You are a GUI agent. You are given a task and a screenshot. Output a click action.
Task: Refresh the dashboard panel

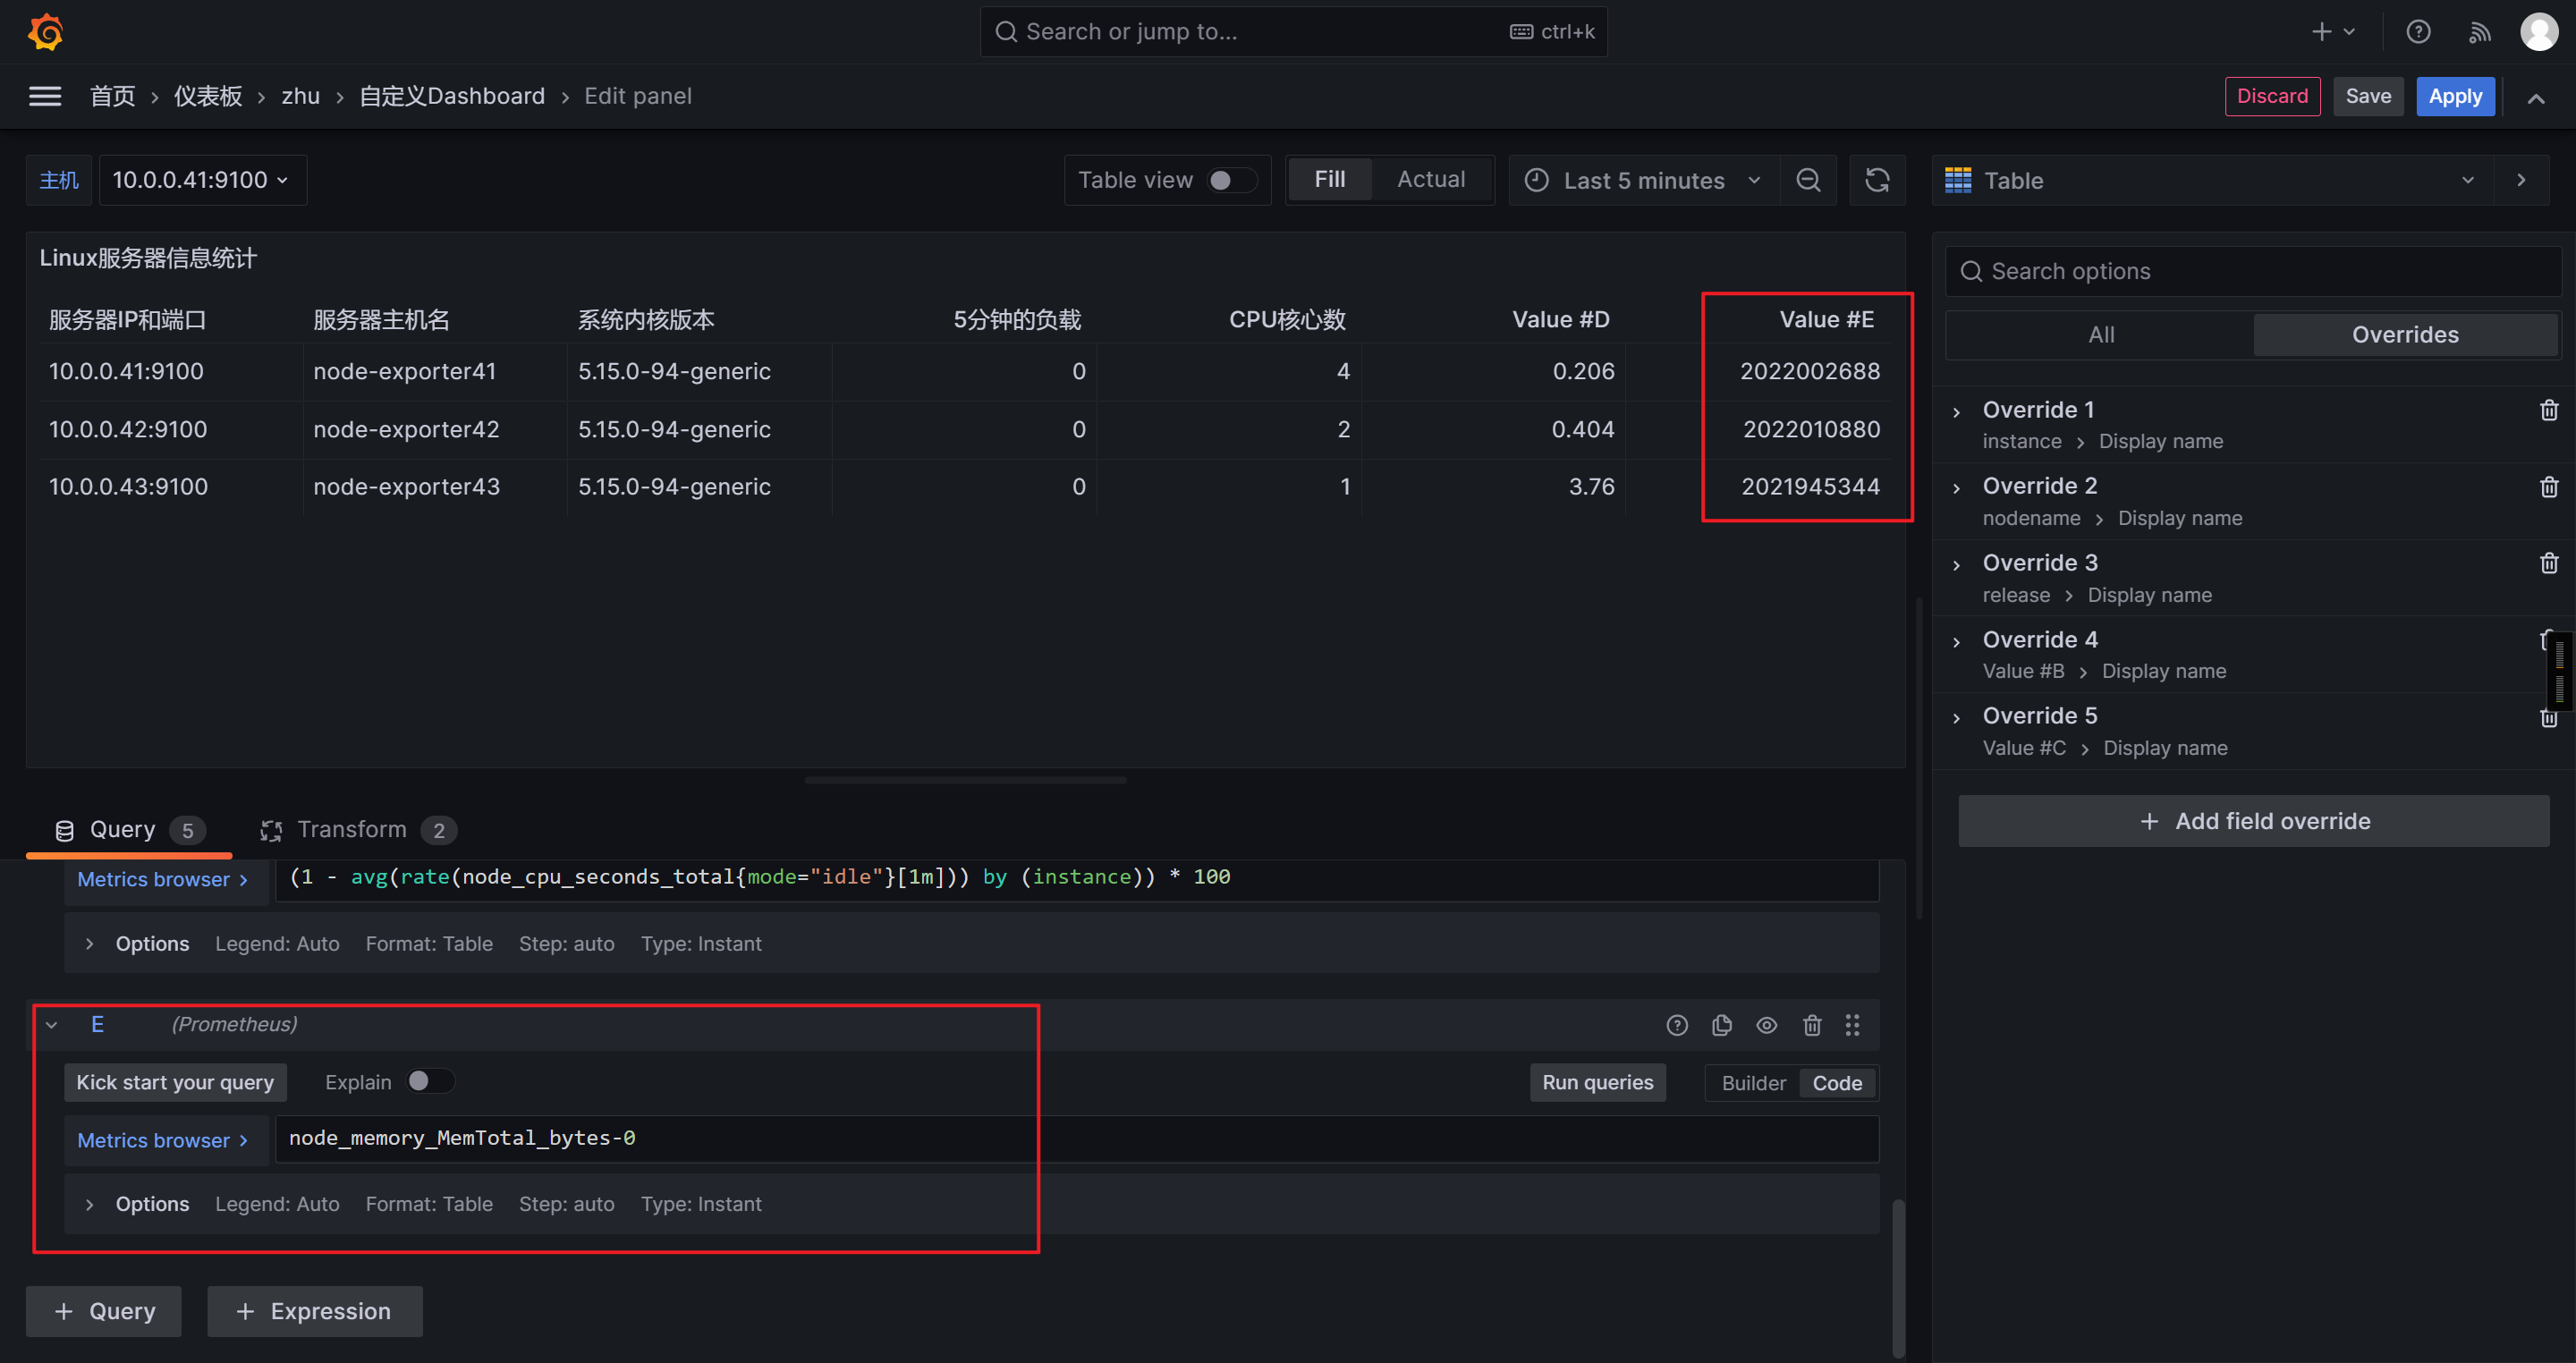pyautogui.click(x=1876, y=180)
